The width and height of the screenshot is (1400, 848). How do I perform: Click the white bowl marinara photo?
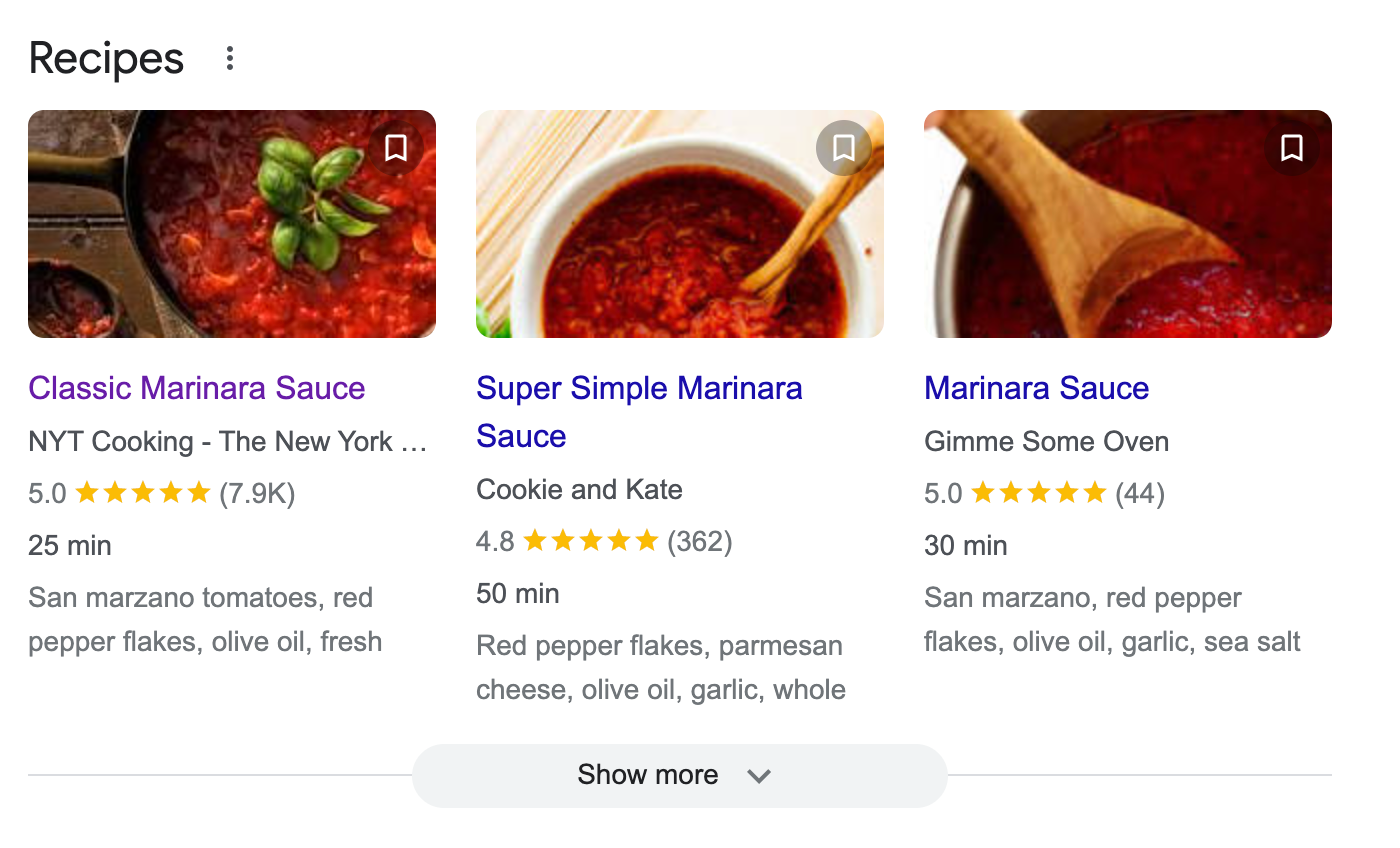pyautogui.click(x=680, y=224)
